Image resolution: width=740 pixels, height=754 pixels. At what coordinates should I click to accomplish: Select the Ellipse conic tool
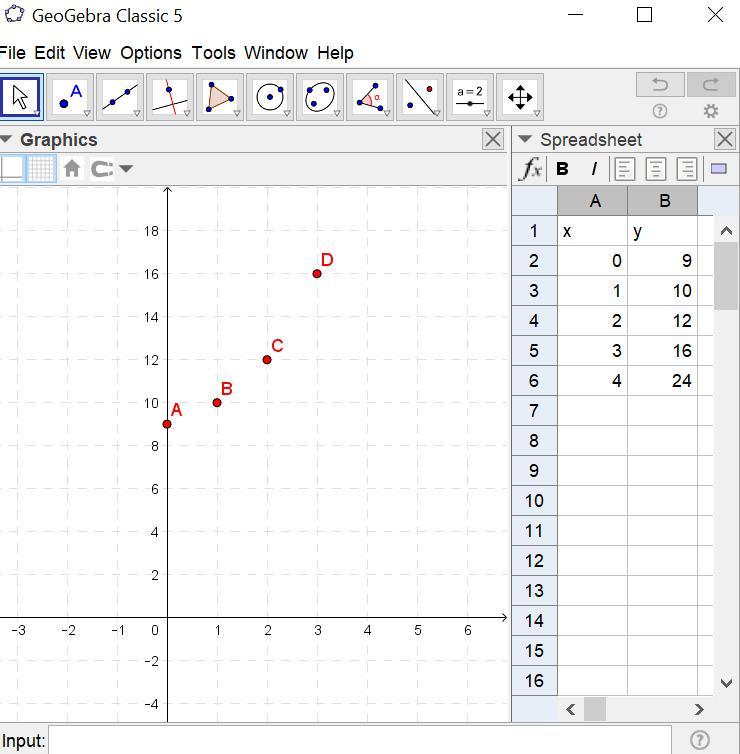320,97
